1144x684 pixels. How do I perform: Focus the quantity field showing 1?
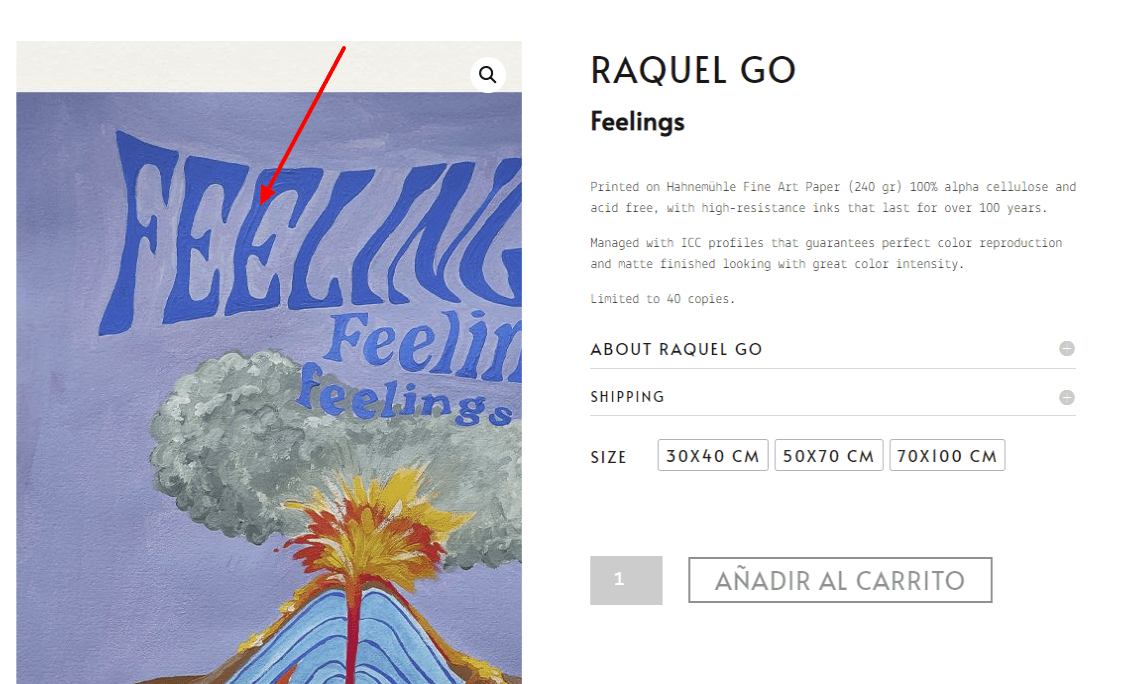click(626, 580)
